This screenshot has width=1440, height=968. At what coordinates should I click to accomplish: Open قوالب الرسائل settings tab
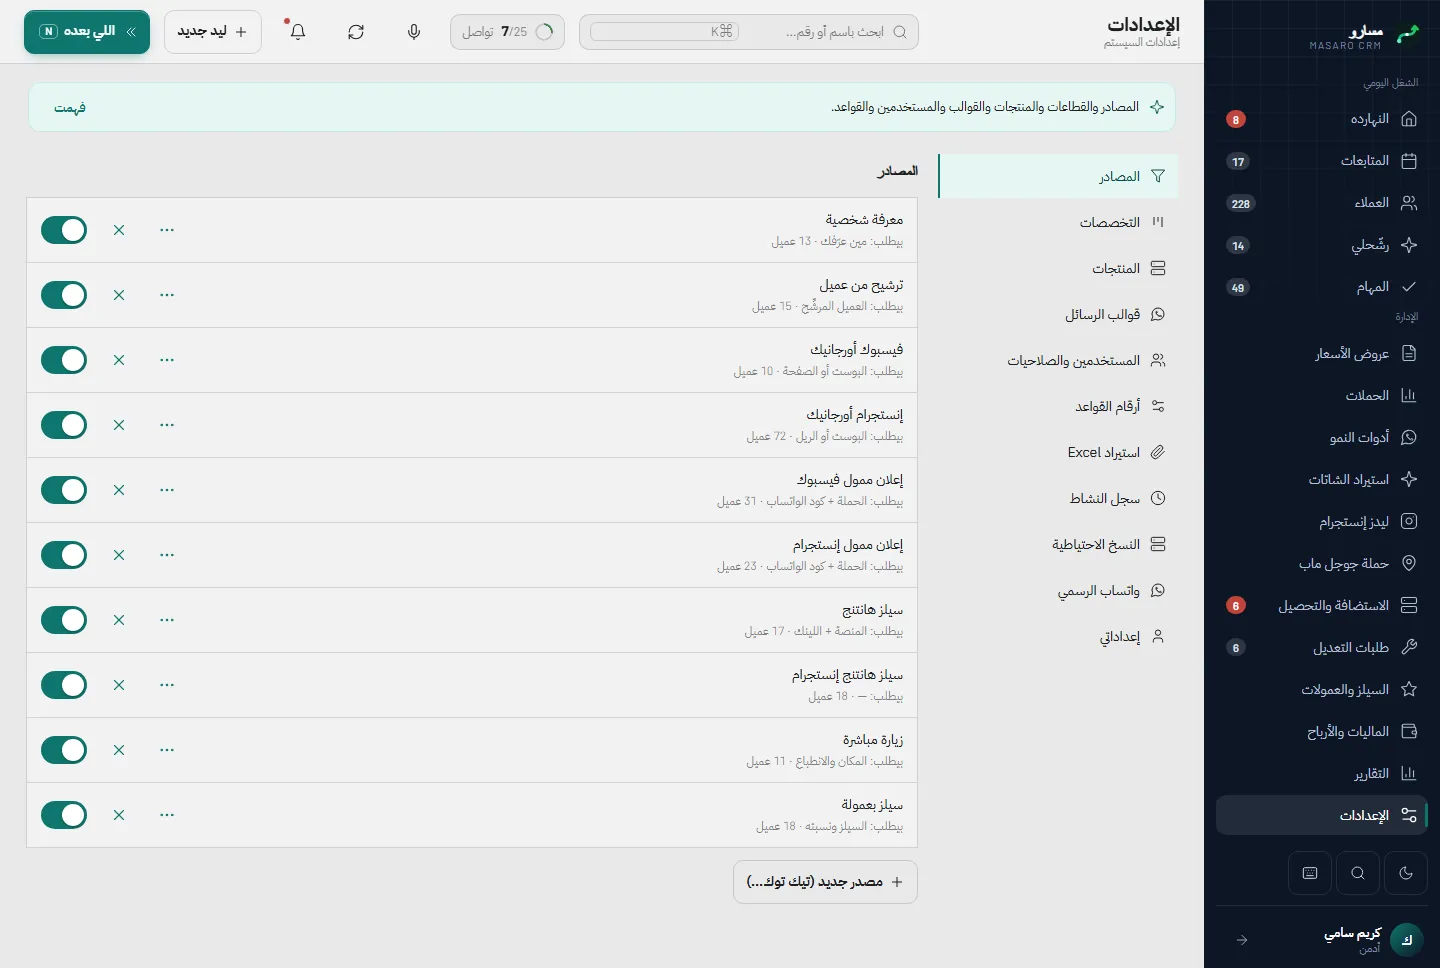pos(1059,314)
